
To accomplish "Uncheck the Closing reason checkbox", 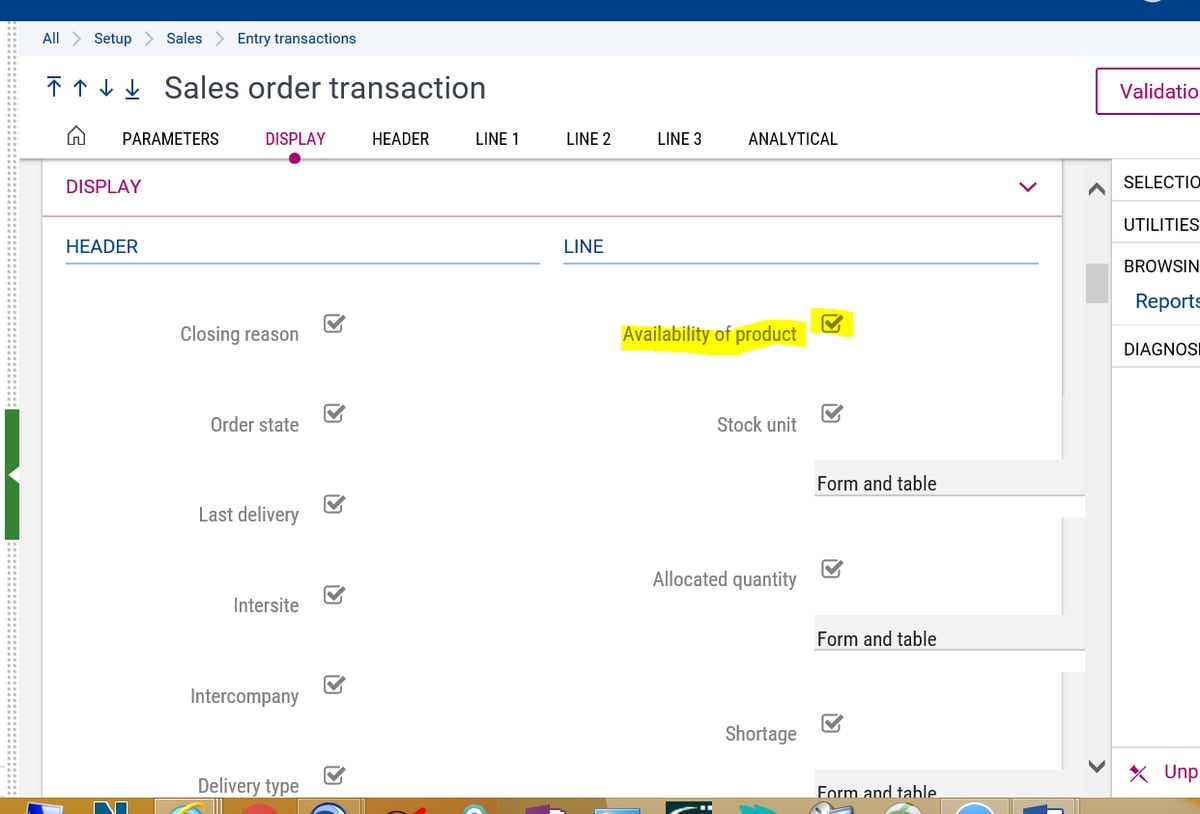I will pos(333,322).
